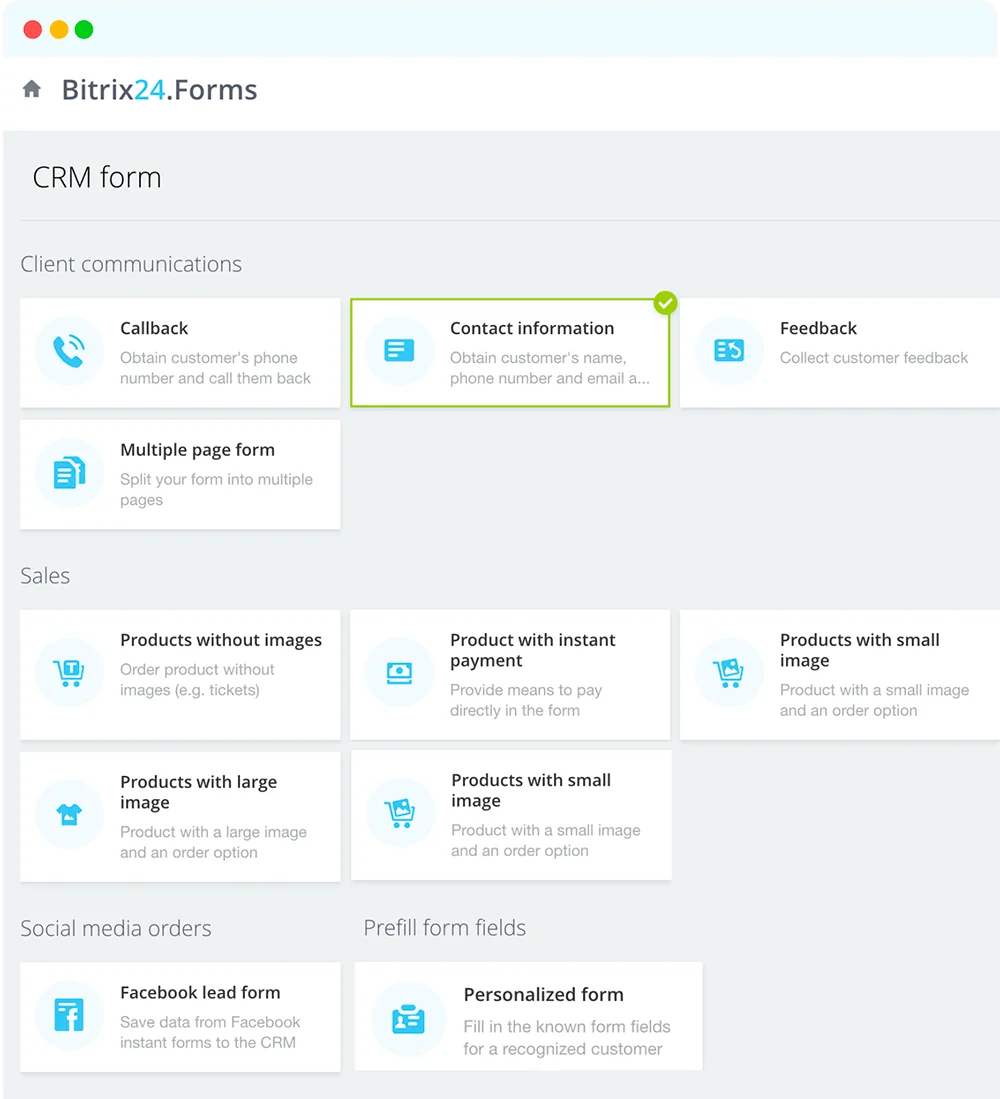Click the Contact information form icon
This screenshot has width=1000, height=1099.
point(398,352)
